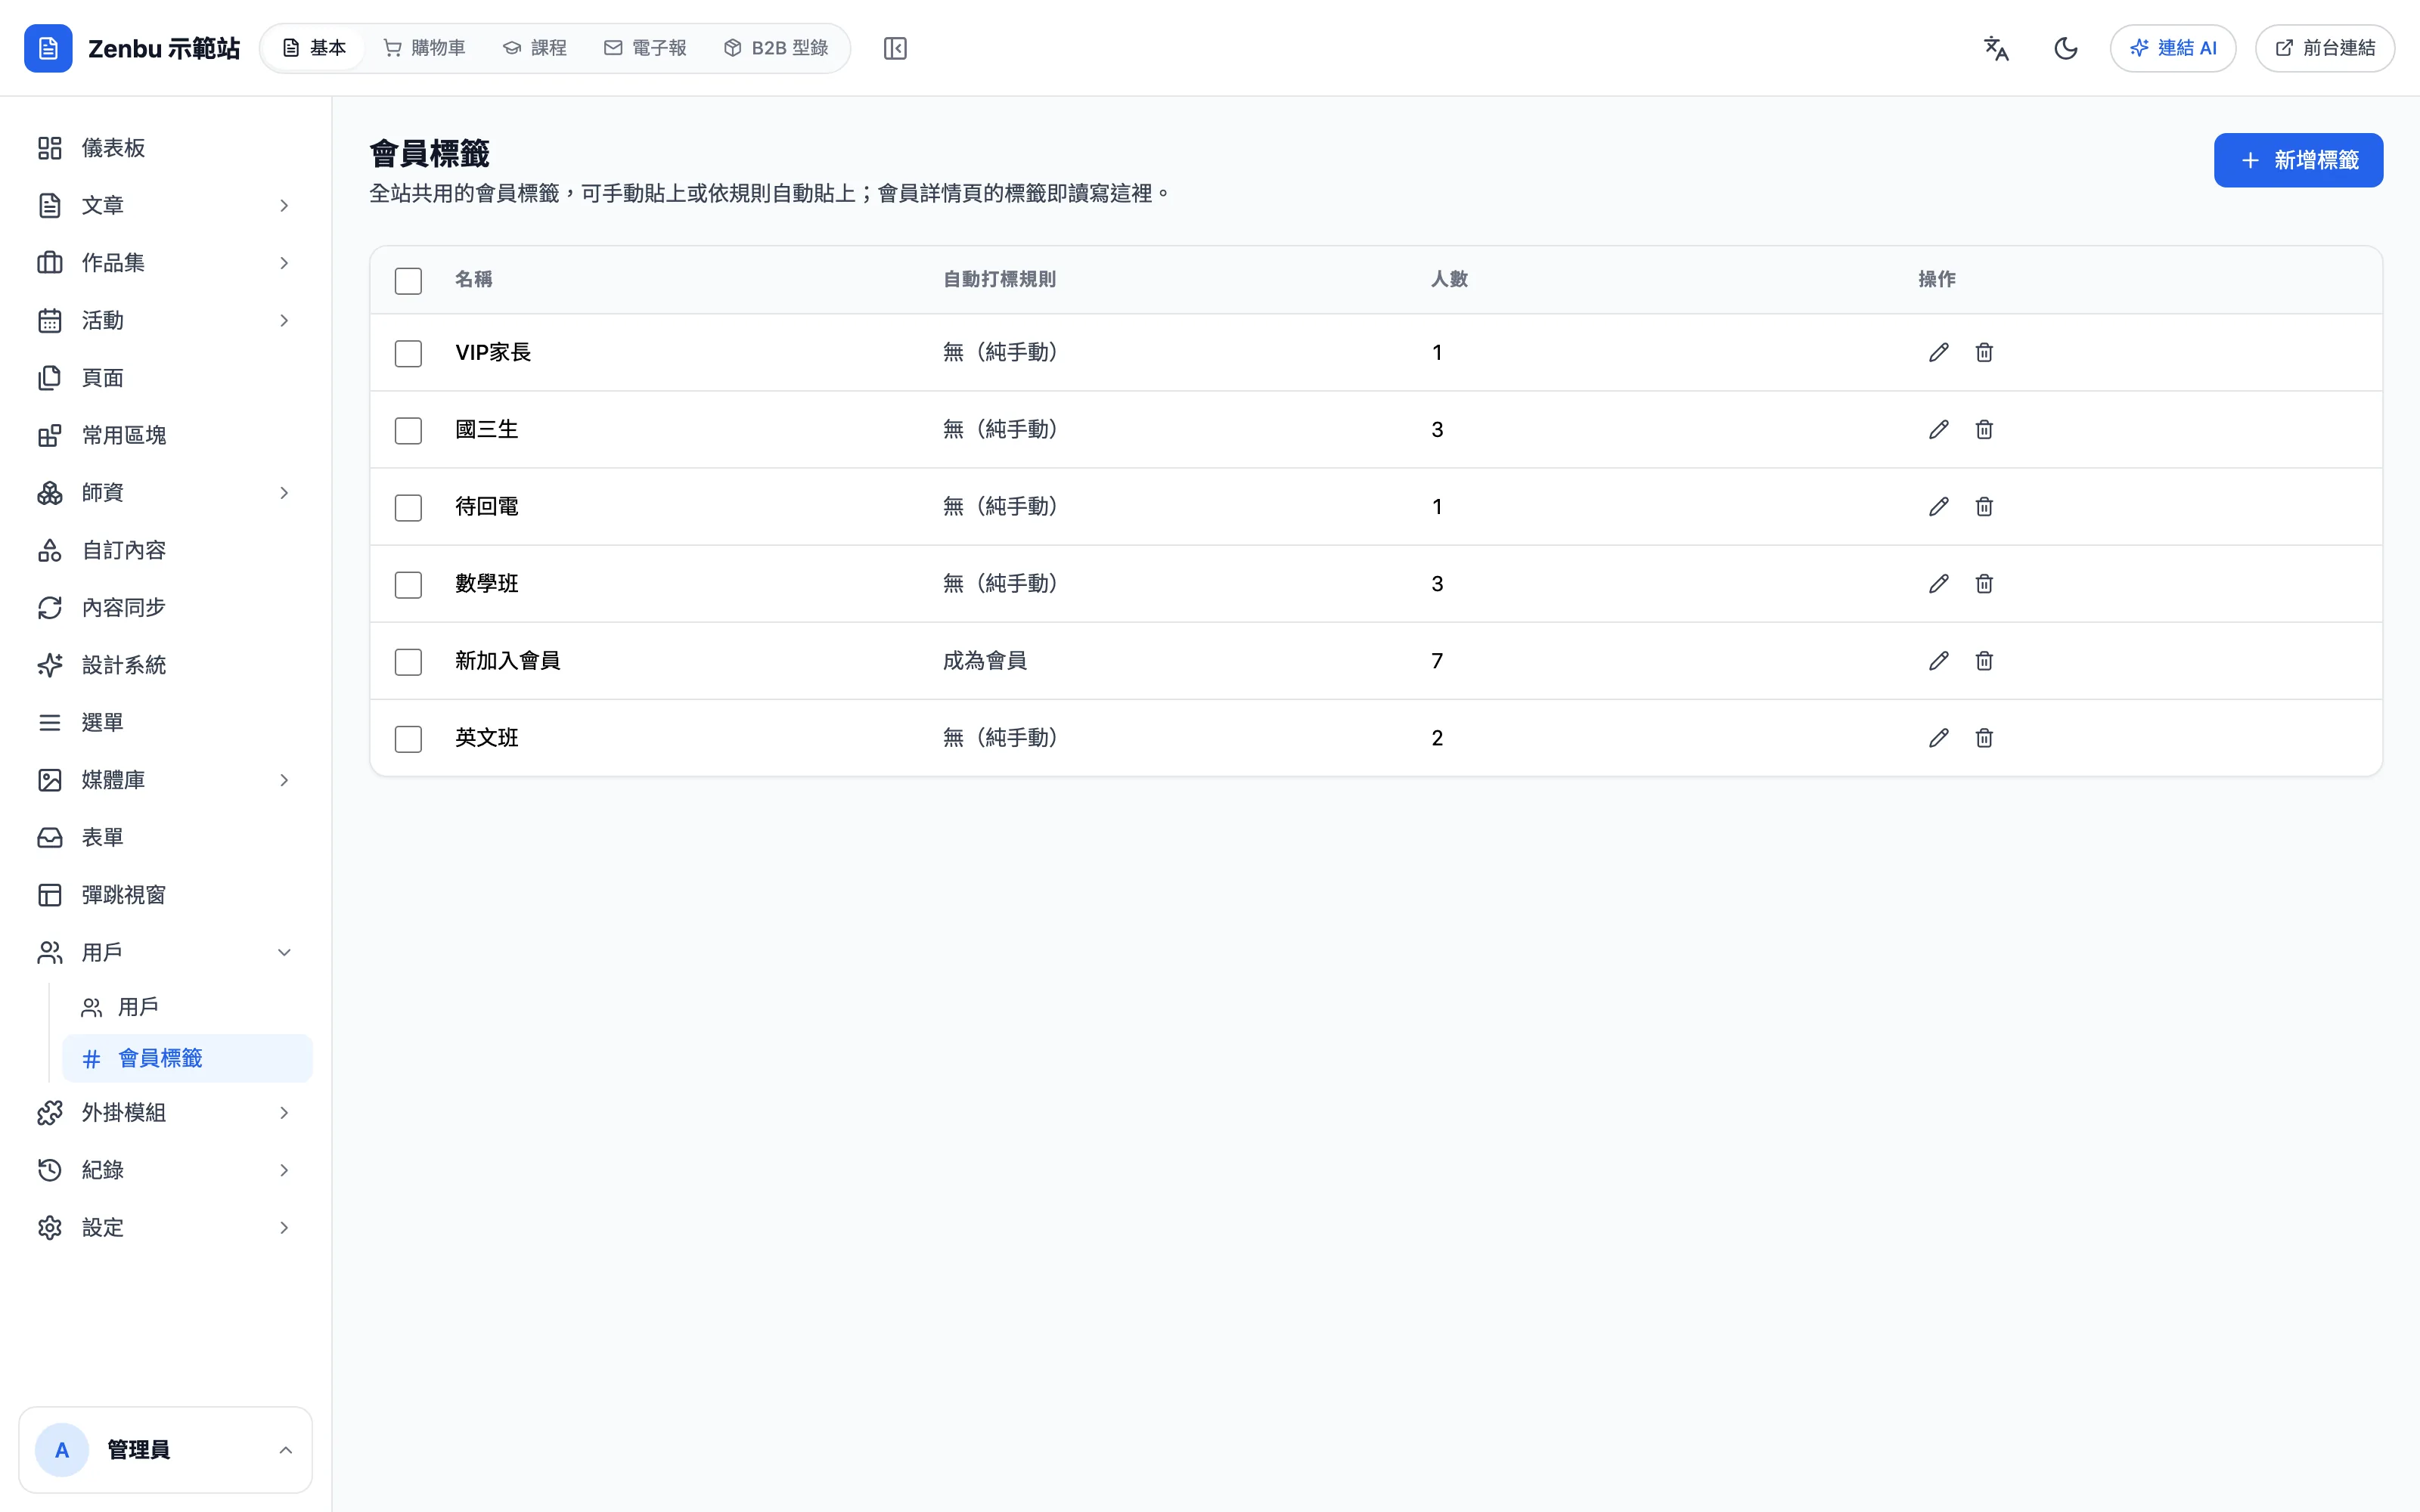Open 表單 forms in sidebar
The image size is (2420, 1512).
coord(166,837)
